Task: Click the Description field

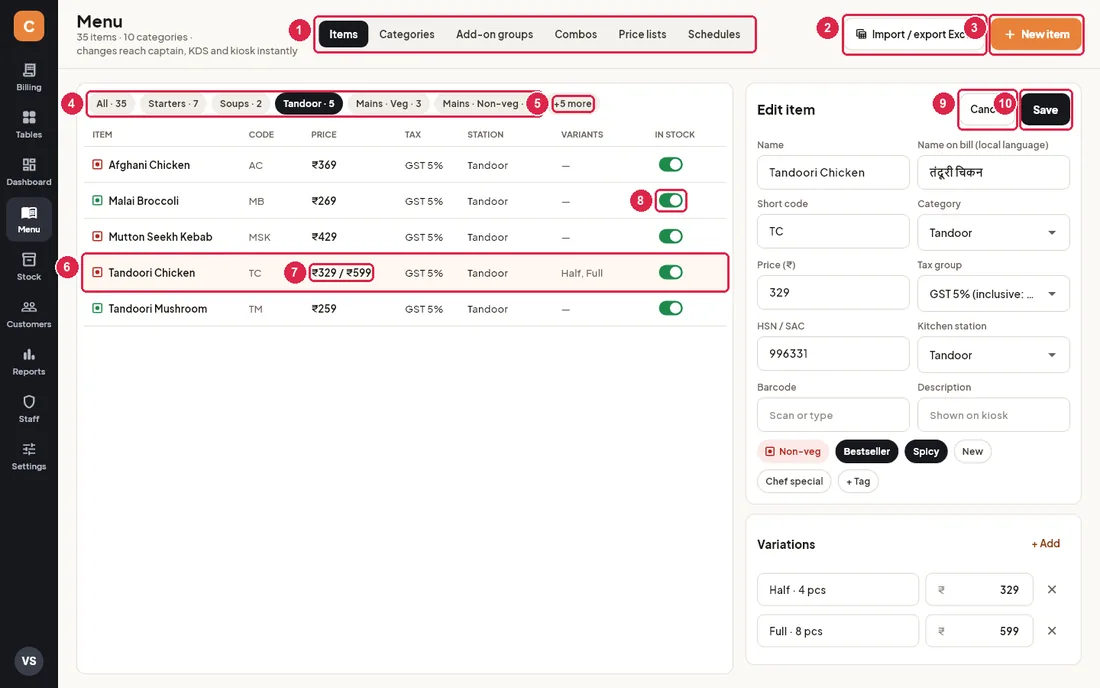Action: click(x=993, y=415)
